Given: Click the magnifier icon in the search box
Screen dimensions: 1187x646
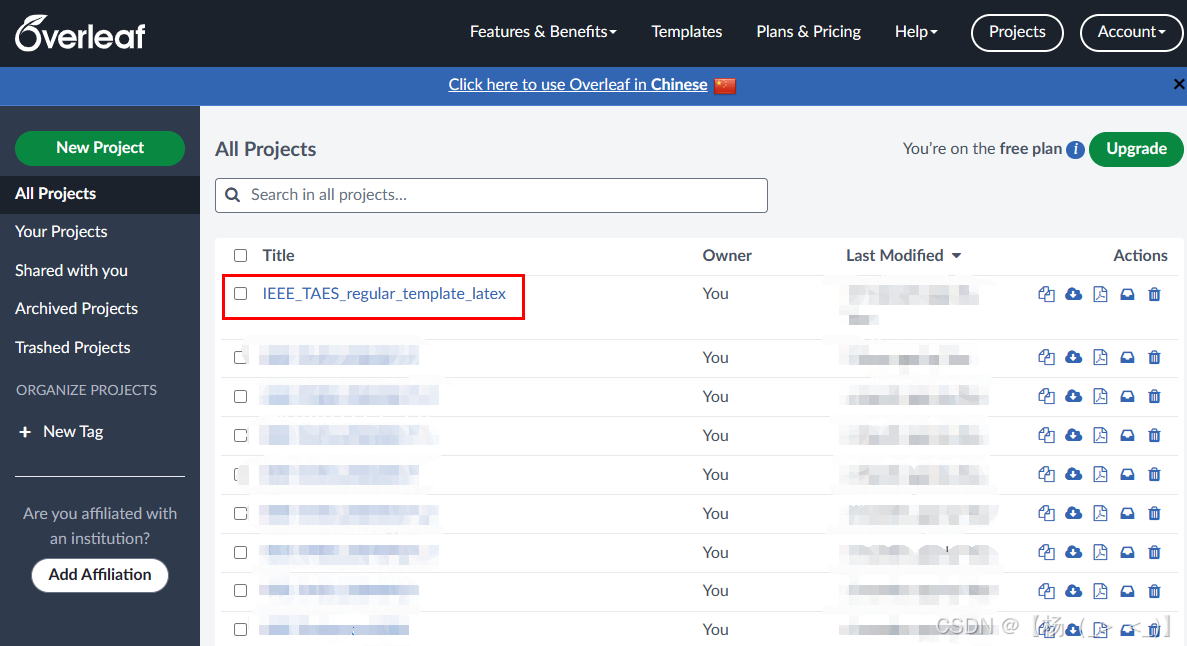Looking at the screenshot, I should pyautogui.click(x=232, y=195).
